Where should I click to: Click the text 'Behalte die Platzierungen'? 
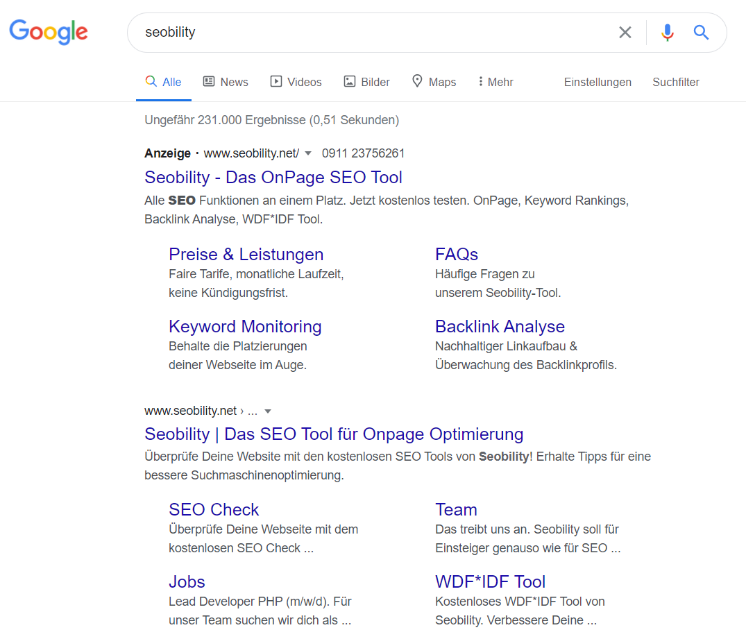[238, 346]
